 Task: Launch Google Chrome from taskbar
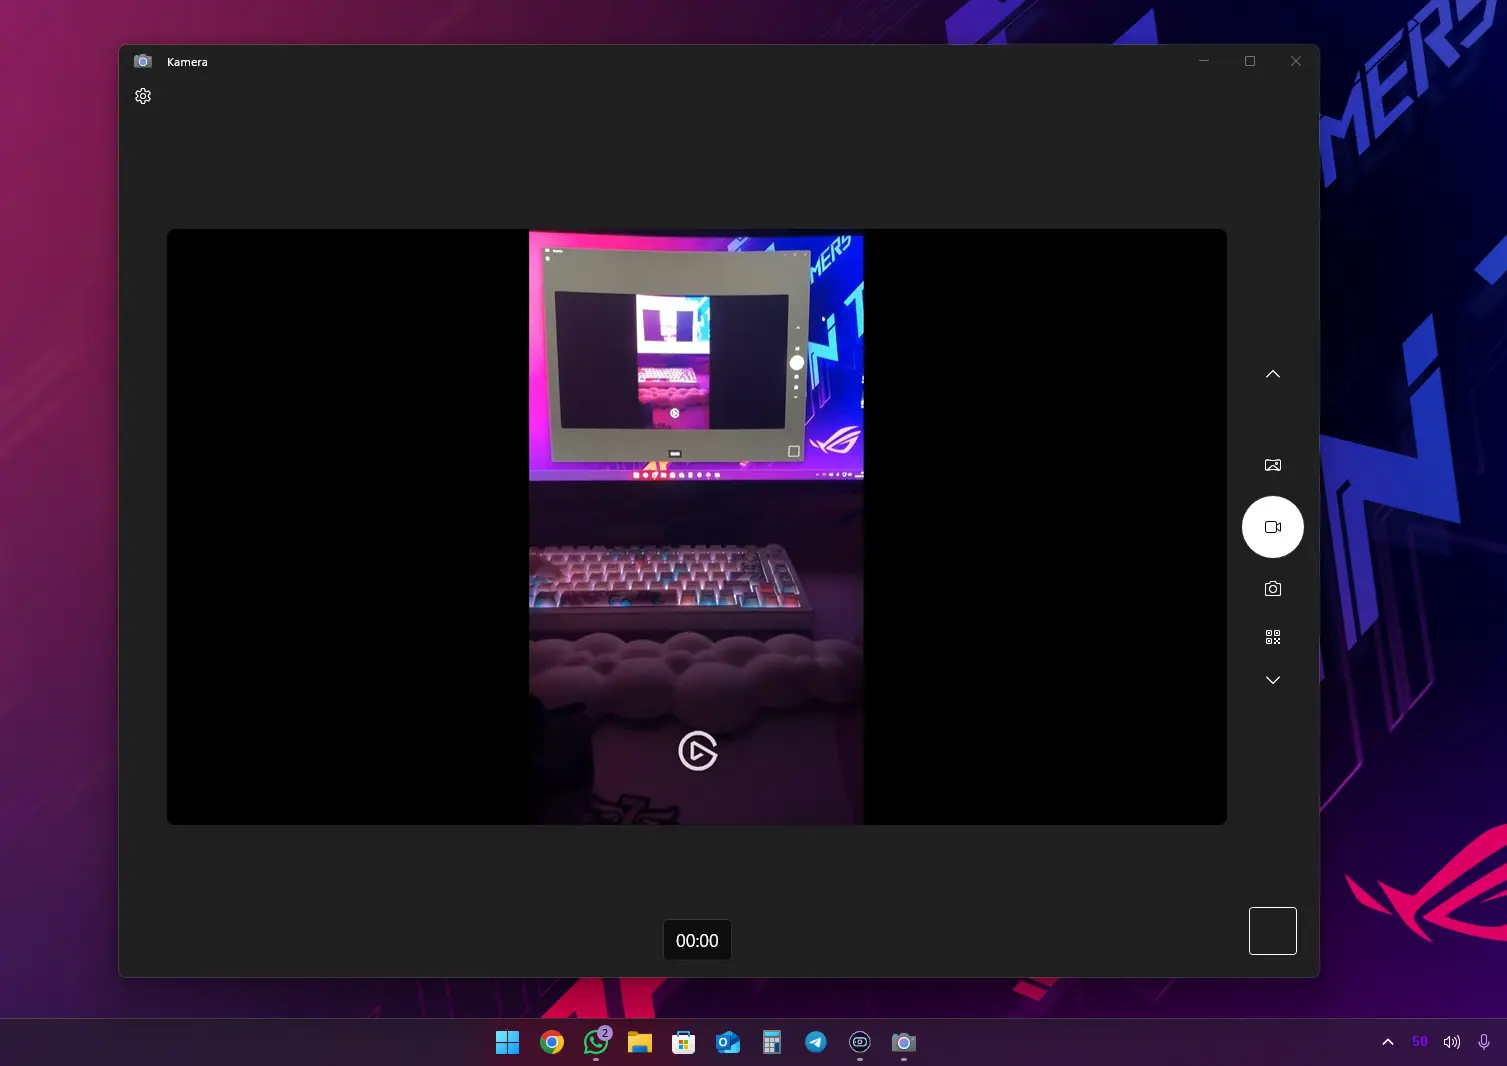tap(552, 1043)
